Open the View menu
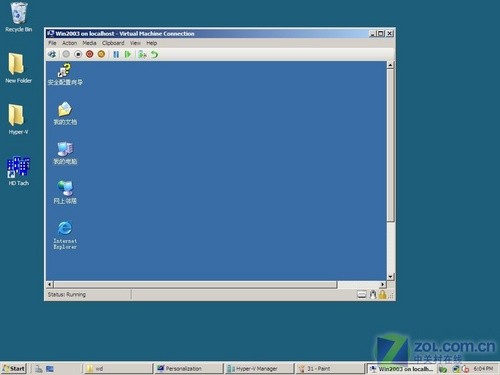 click(135, 43)
